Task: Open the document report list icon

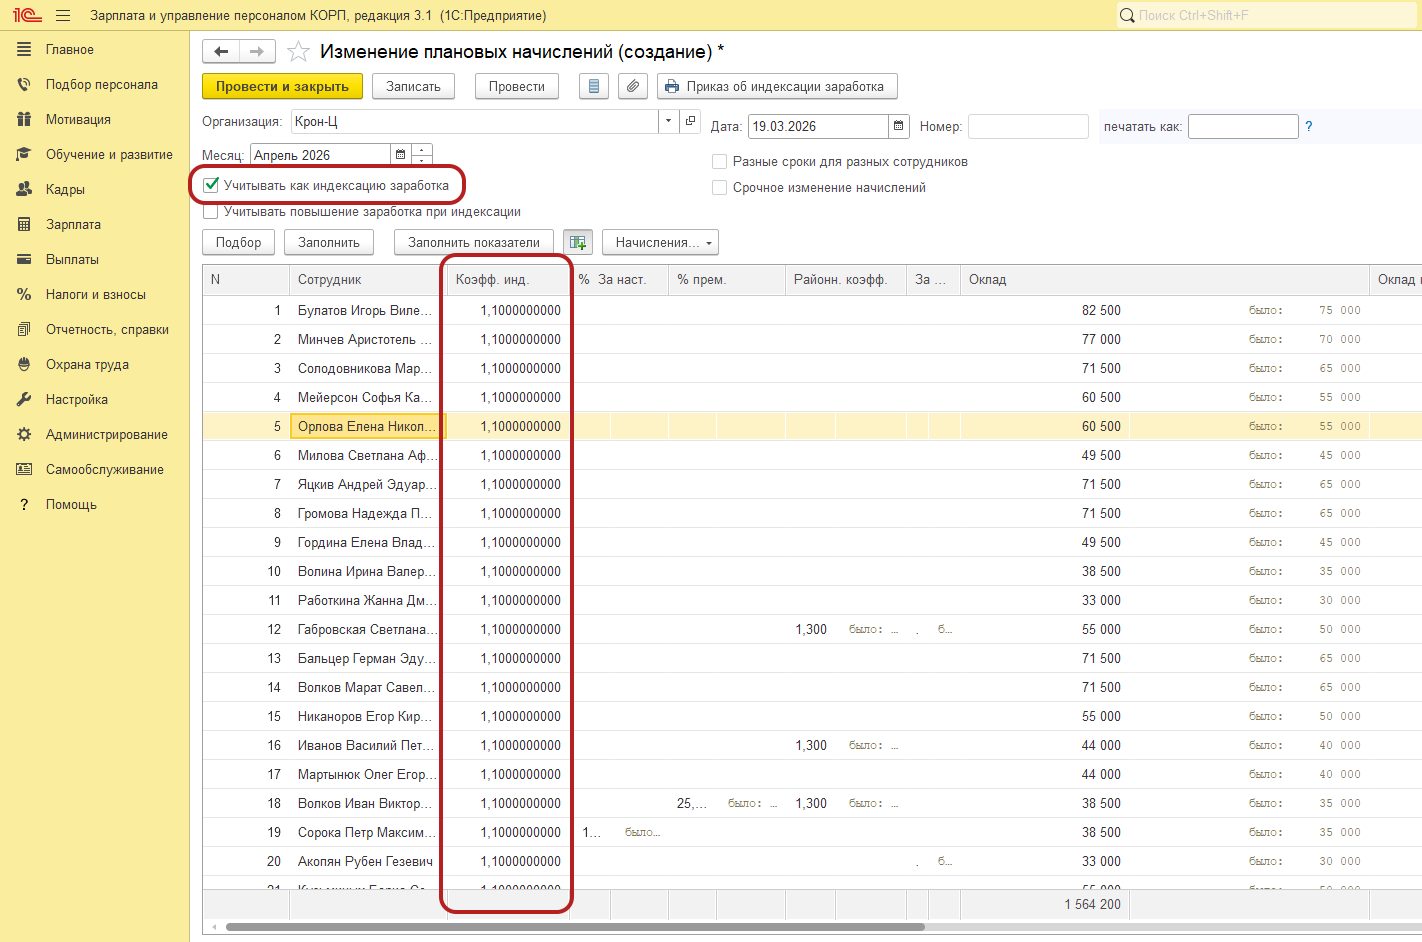Action: [x=594, y=87]
